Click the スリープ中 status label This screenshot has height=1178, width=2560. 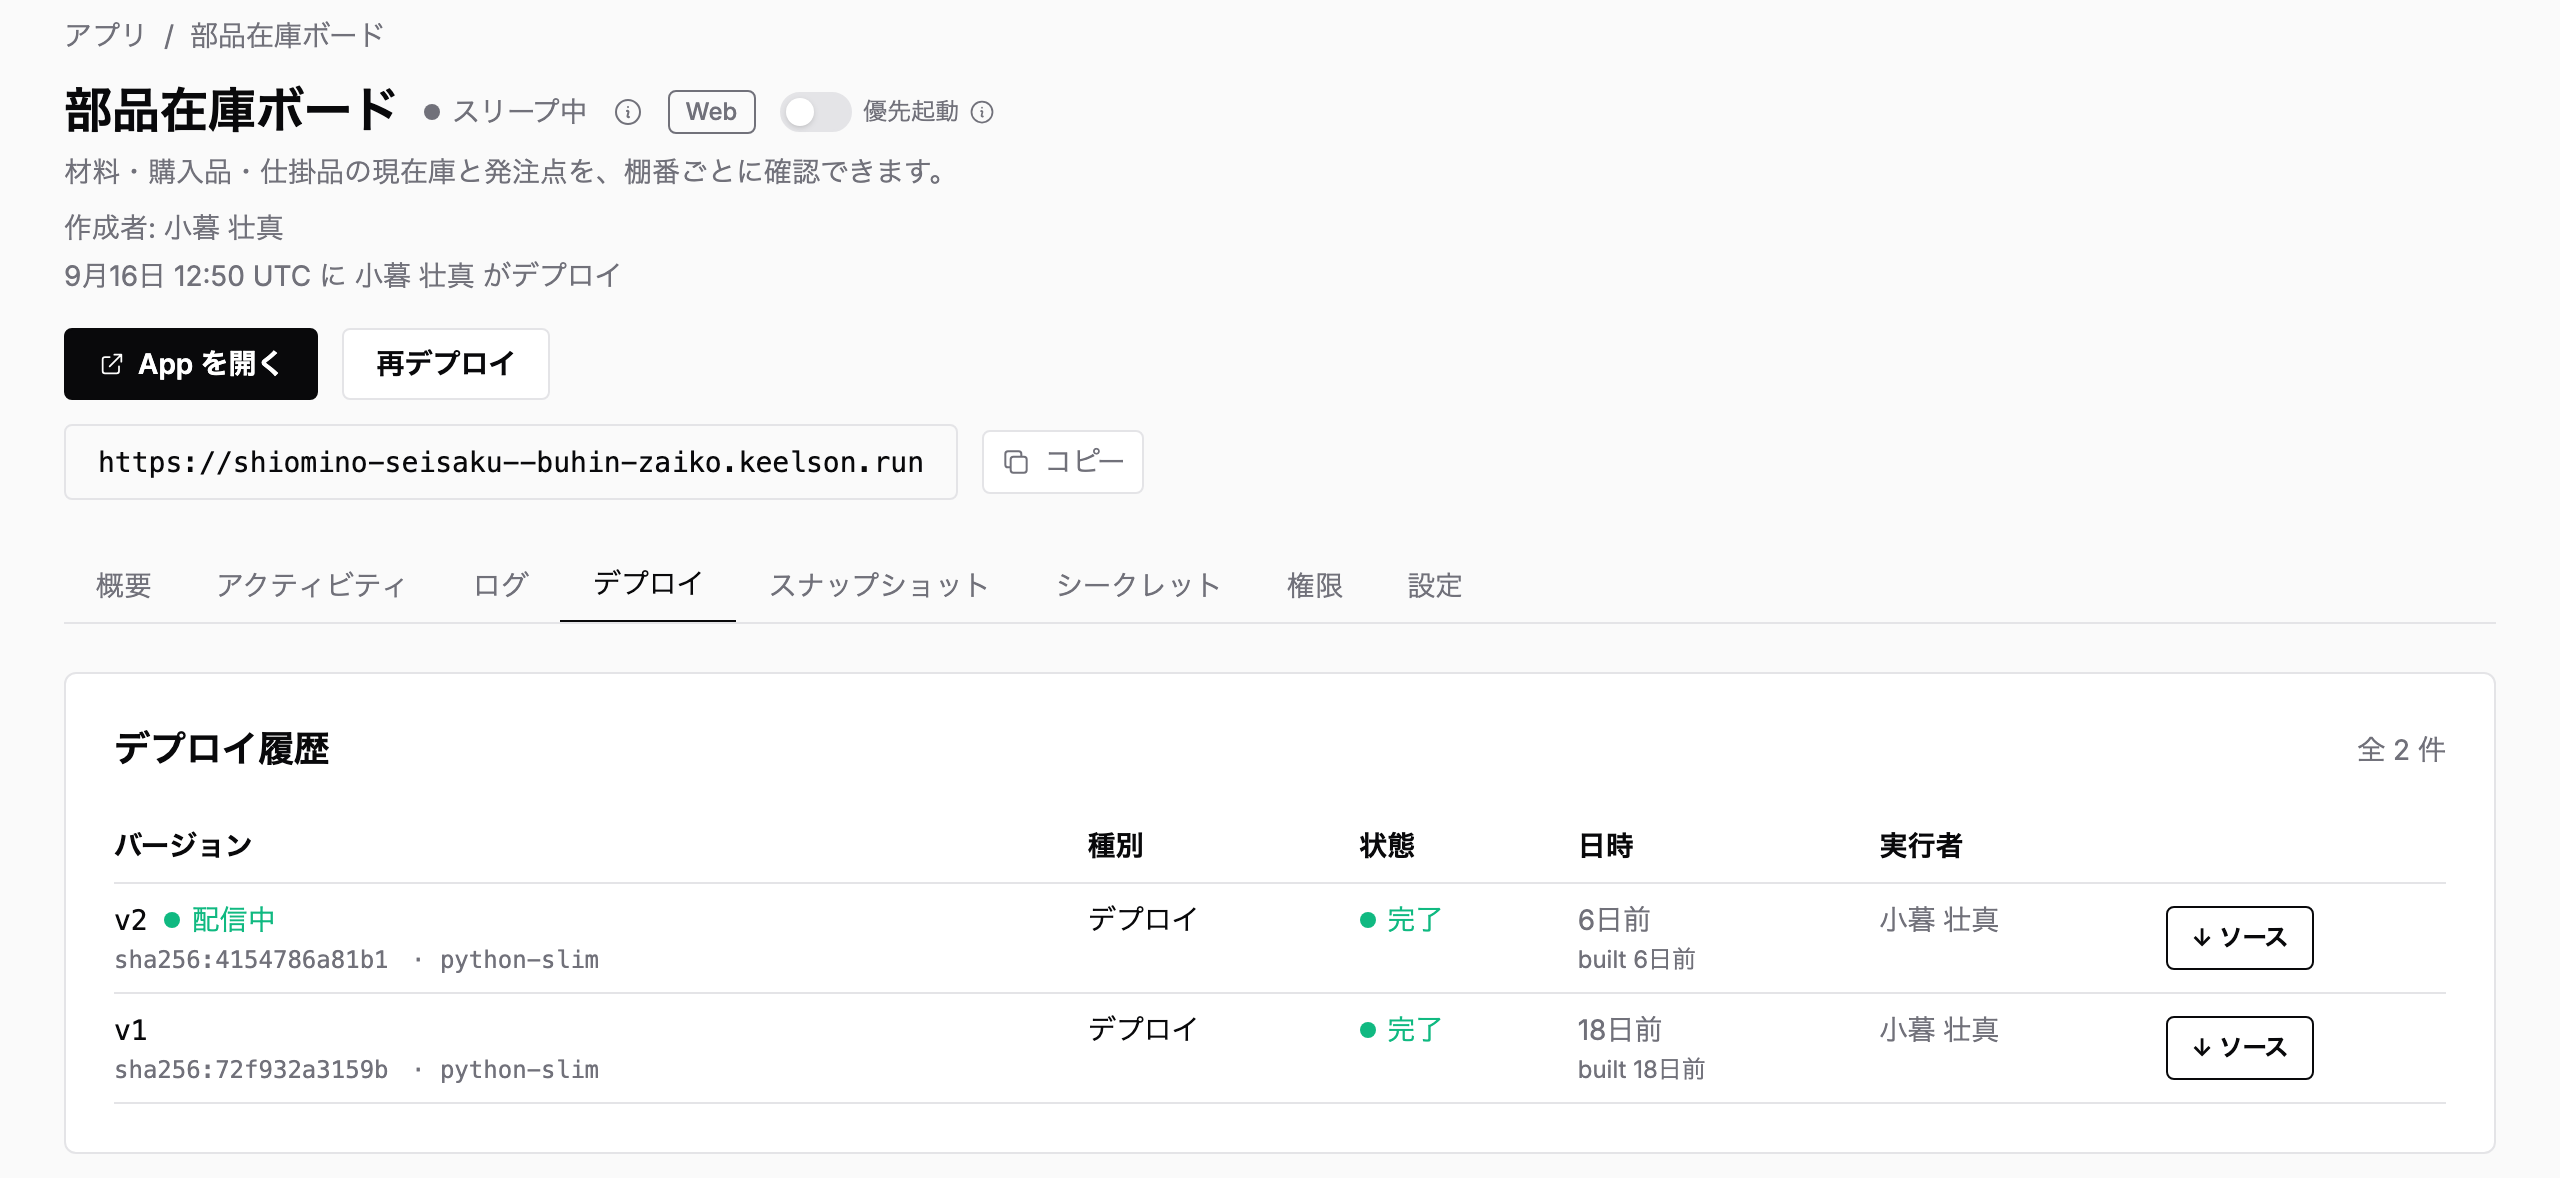click(x=506, y=112)
